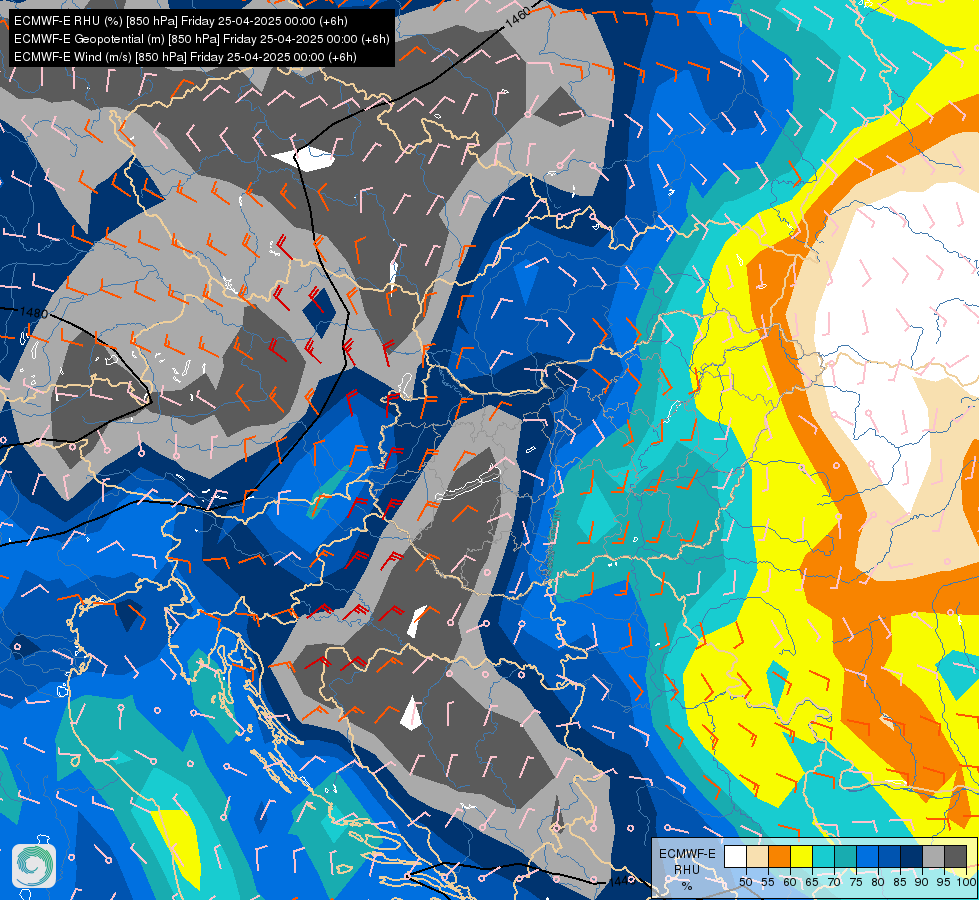Select the dark gray 95-100% legend swatch
The width and height of the screenshot is (979, 900).
pos(955,856)
